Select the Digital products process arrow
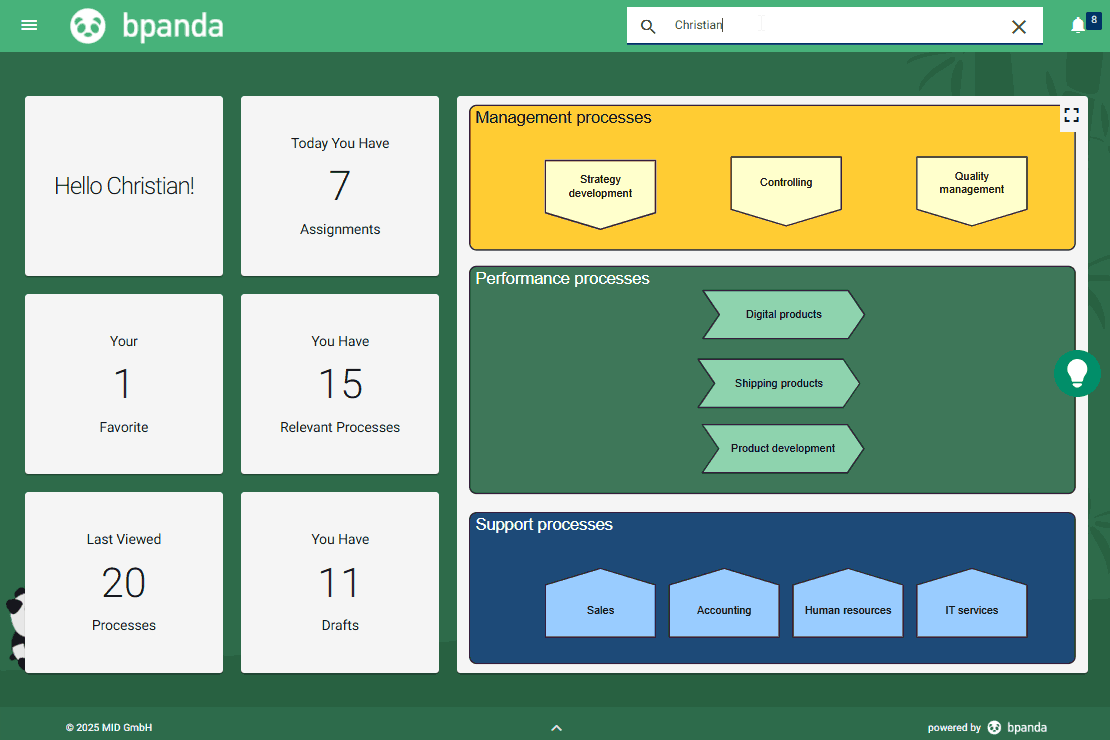The width and height of the screenshot is (1110, 740). click(783, 314)
